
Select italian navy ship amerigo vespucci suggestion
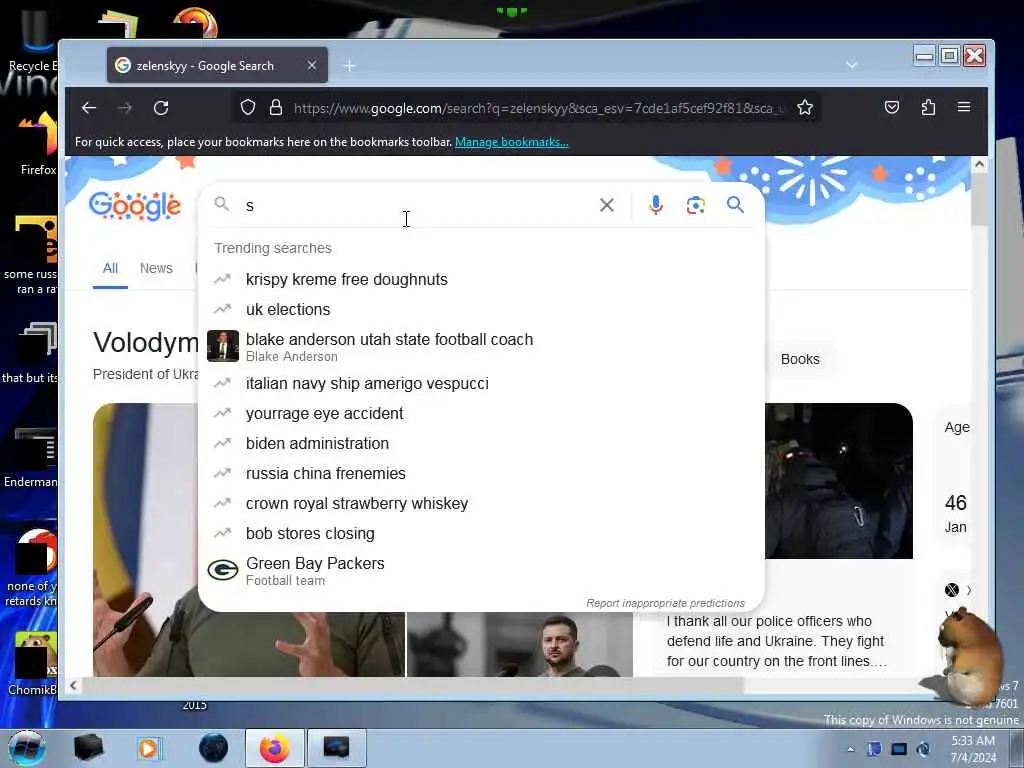pos(481,383)
